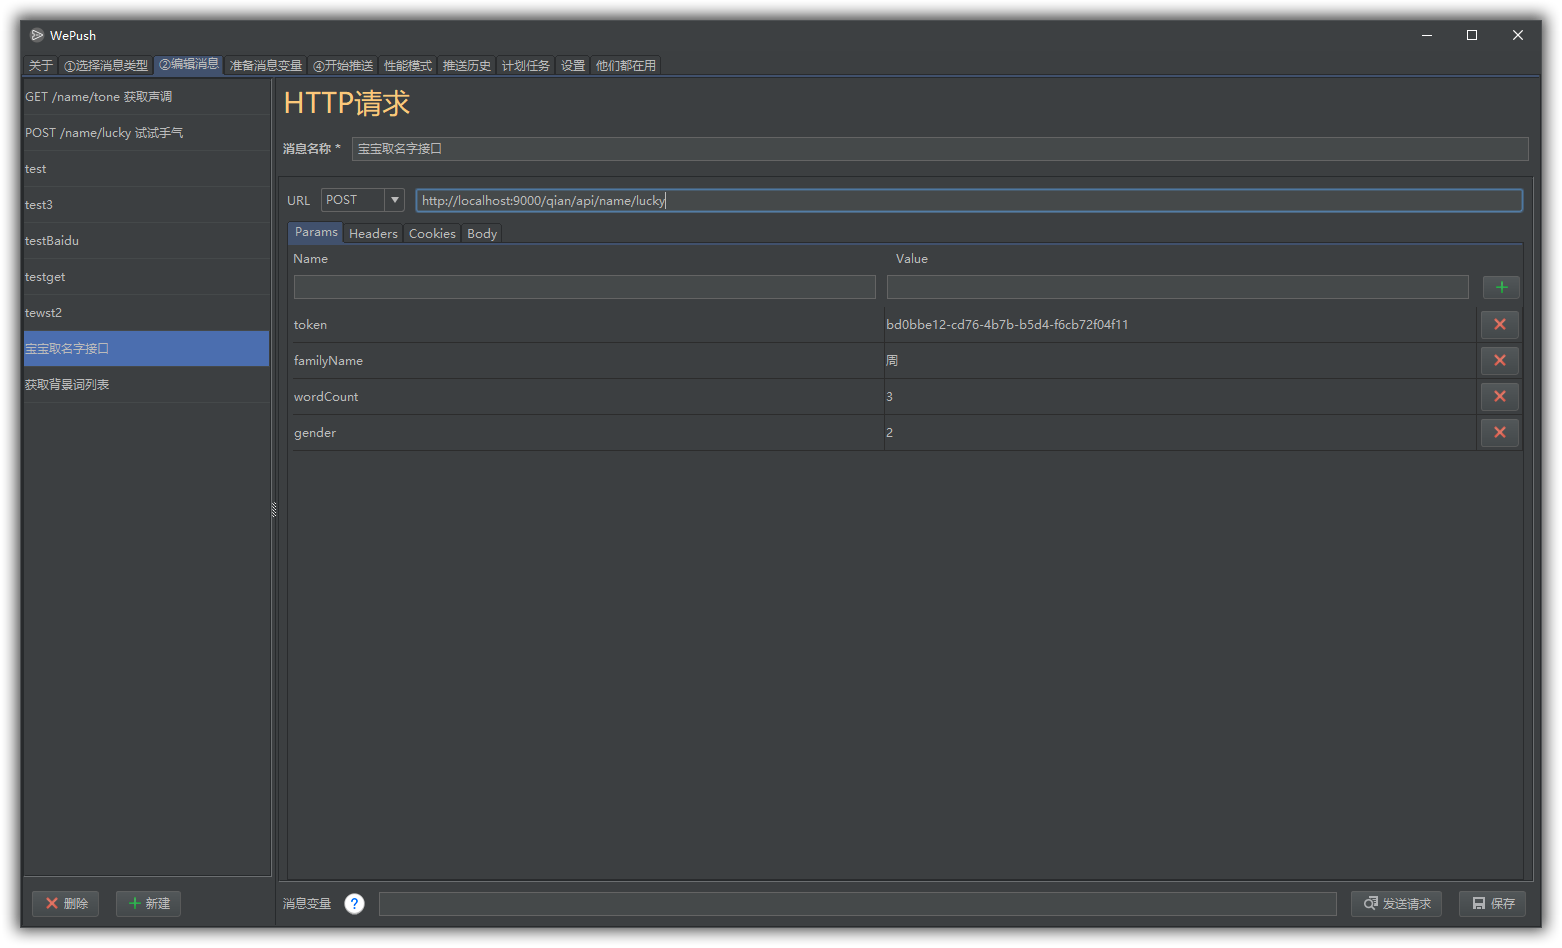Select the tewst2 message

point(146,313)
